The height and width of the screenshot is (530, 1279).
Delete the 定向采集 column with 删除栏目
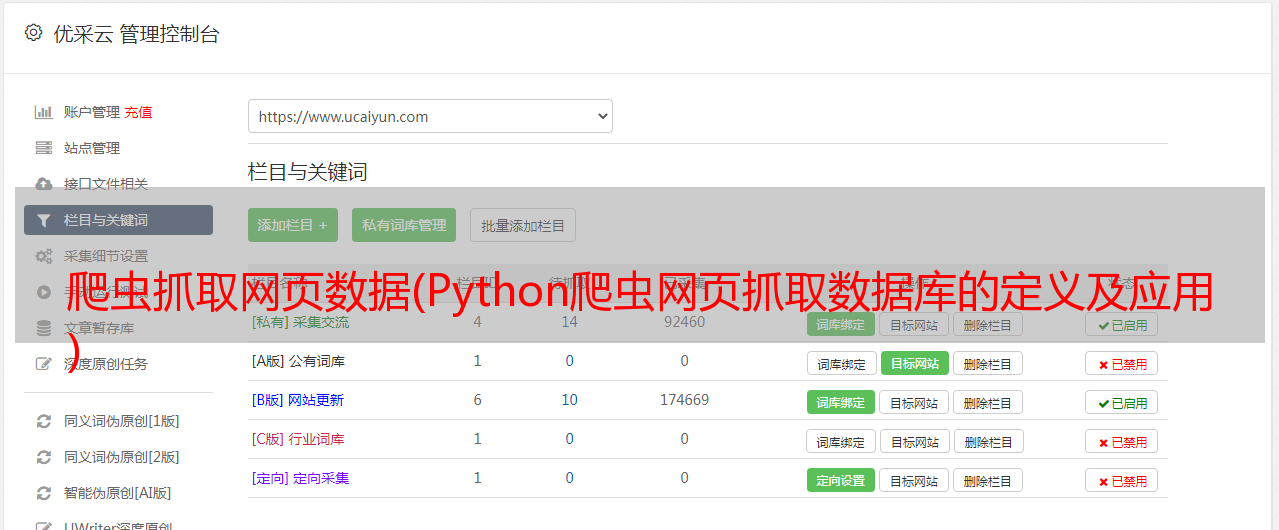point(988,480)
